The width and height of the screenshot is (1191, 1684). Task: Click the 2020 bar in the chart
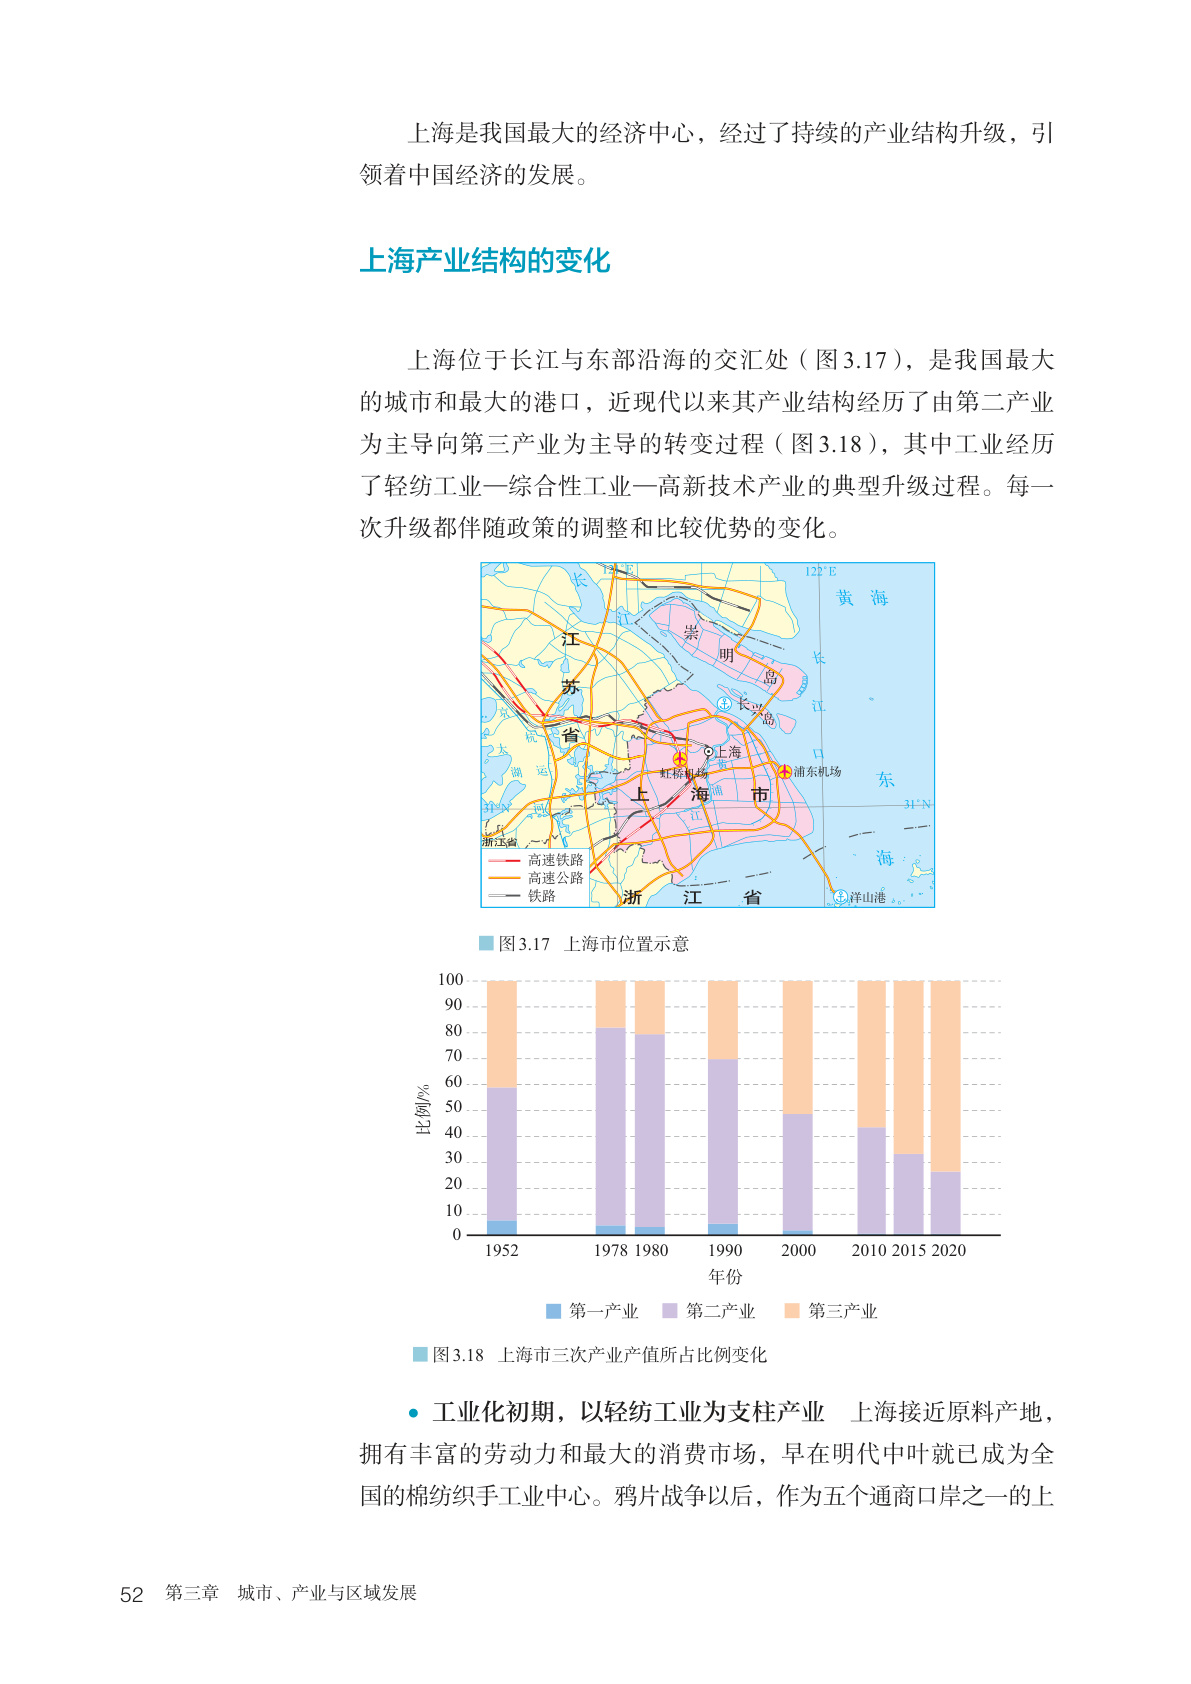945,1107
